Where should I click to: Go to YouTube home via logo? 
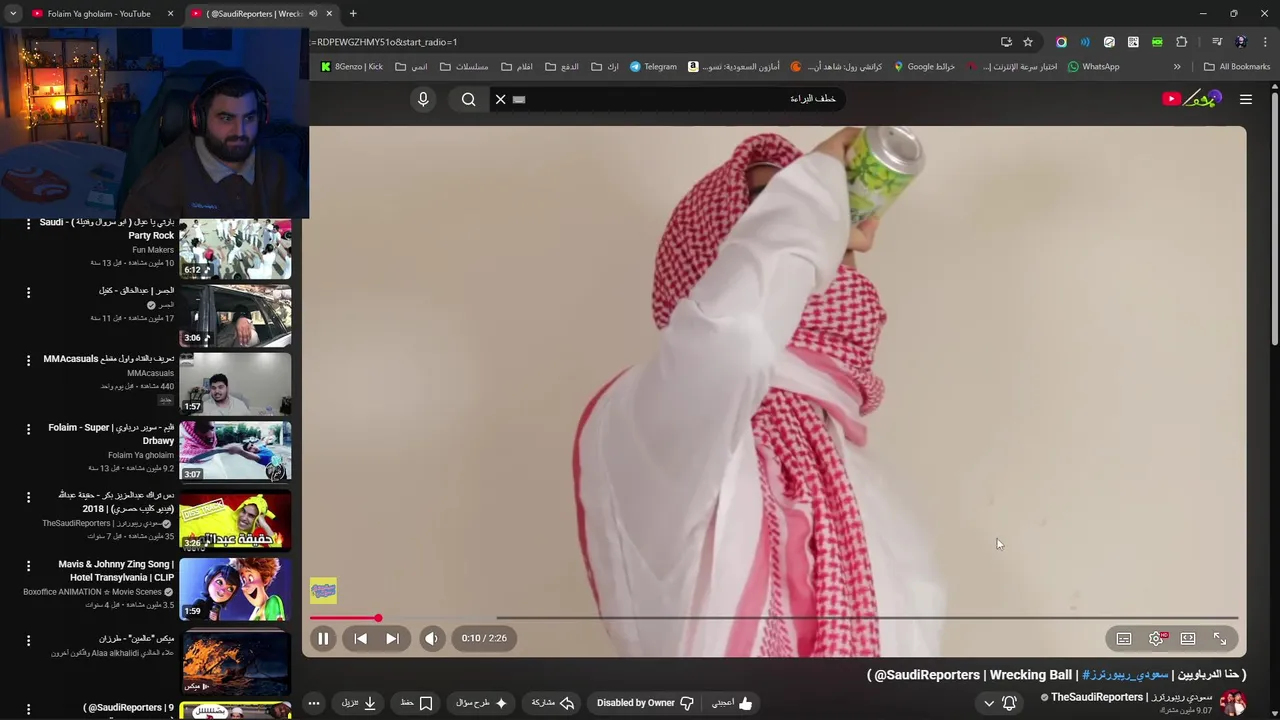1191,98
